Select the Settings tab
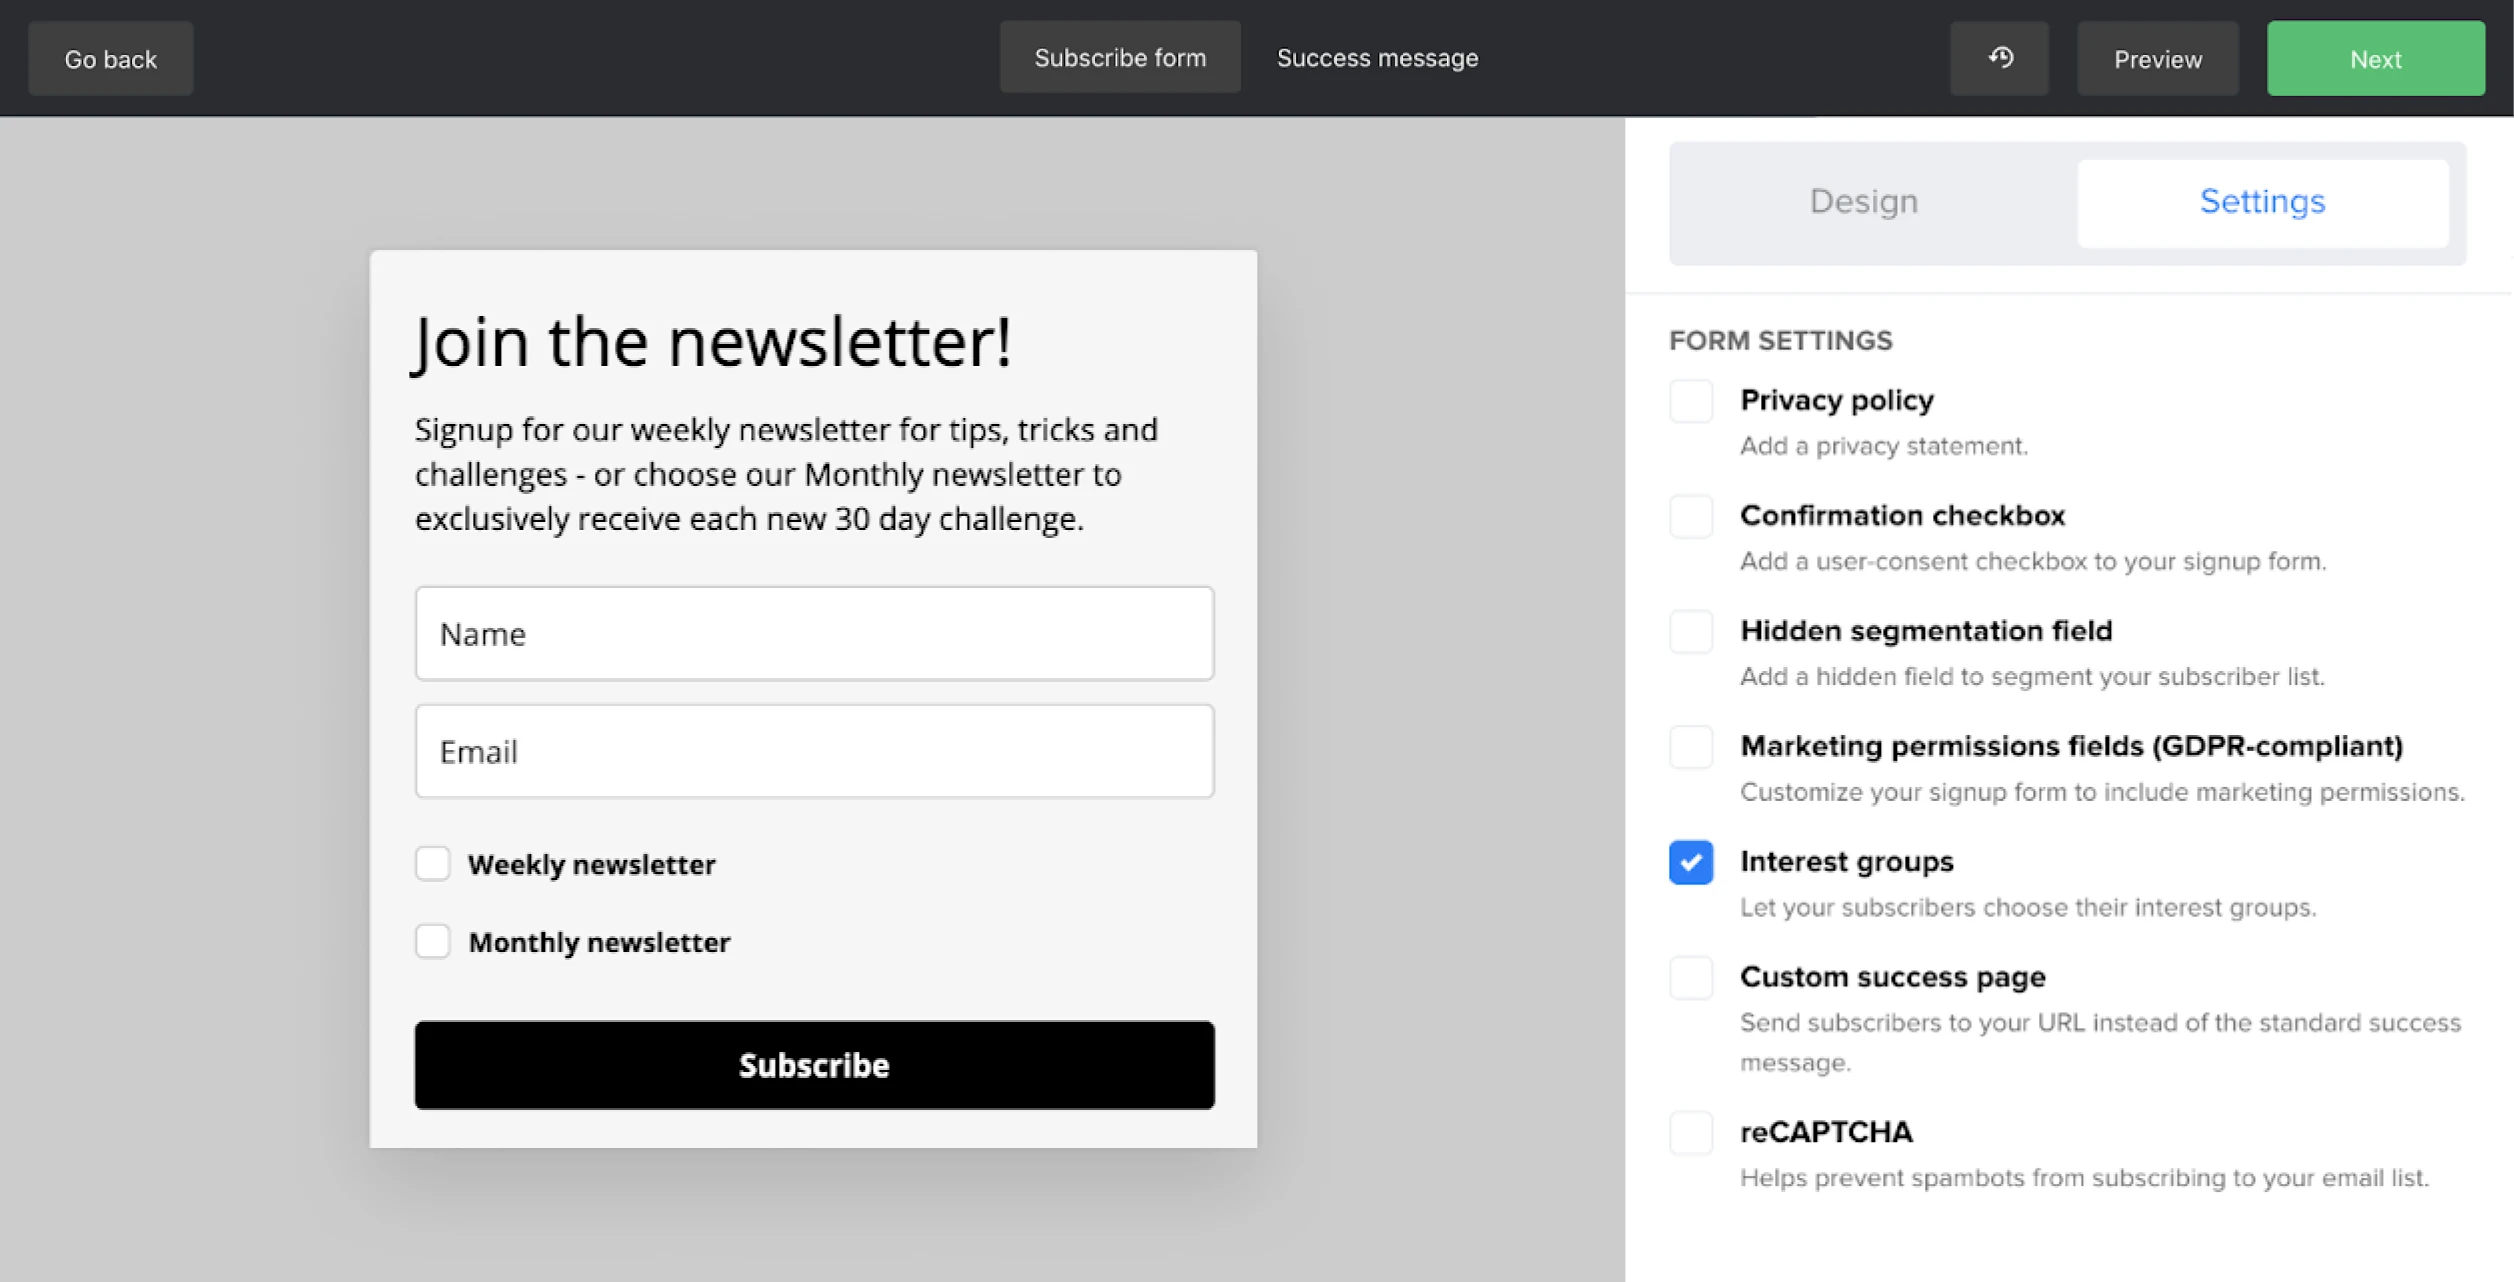Screen dimensions: 2514x1282 2262,202
